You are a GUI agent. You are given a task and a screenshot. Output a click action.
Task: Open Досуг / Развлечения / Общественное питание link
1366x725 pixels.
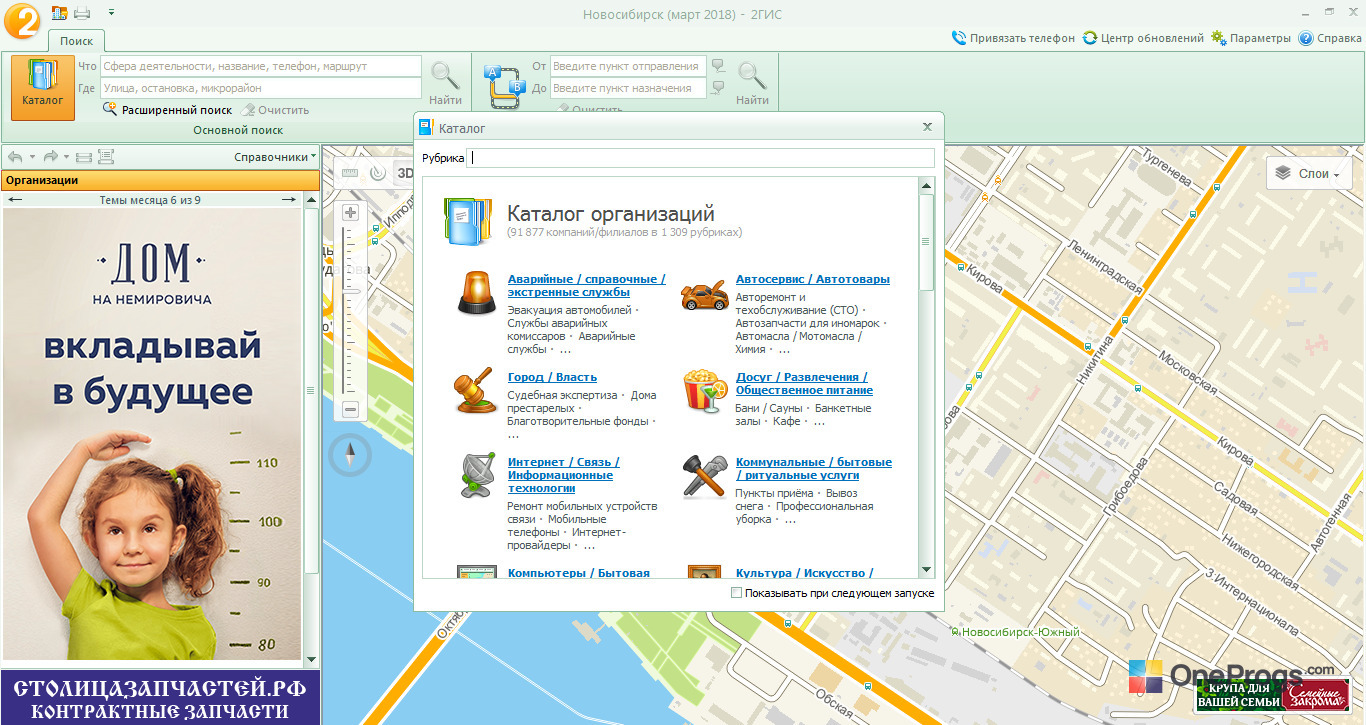(x=804, y=383)
